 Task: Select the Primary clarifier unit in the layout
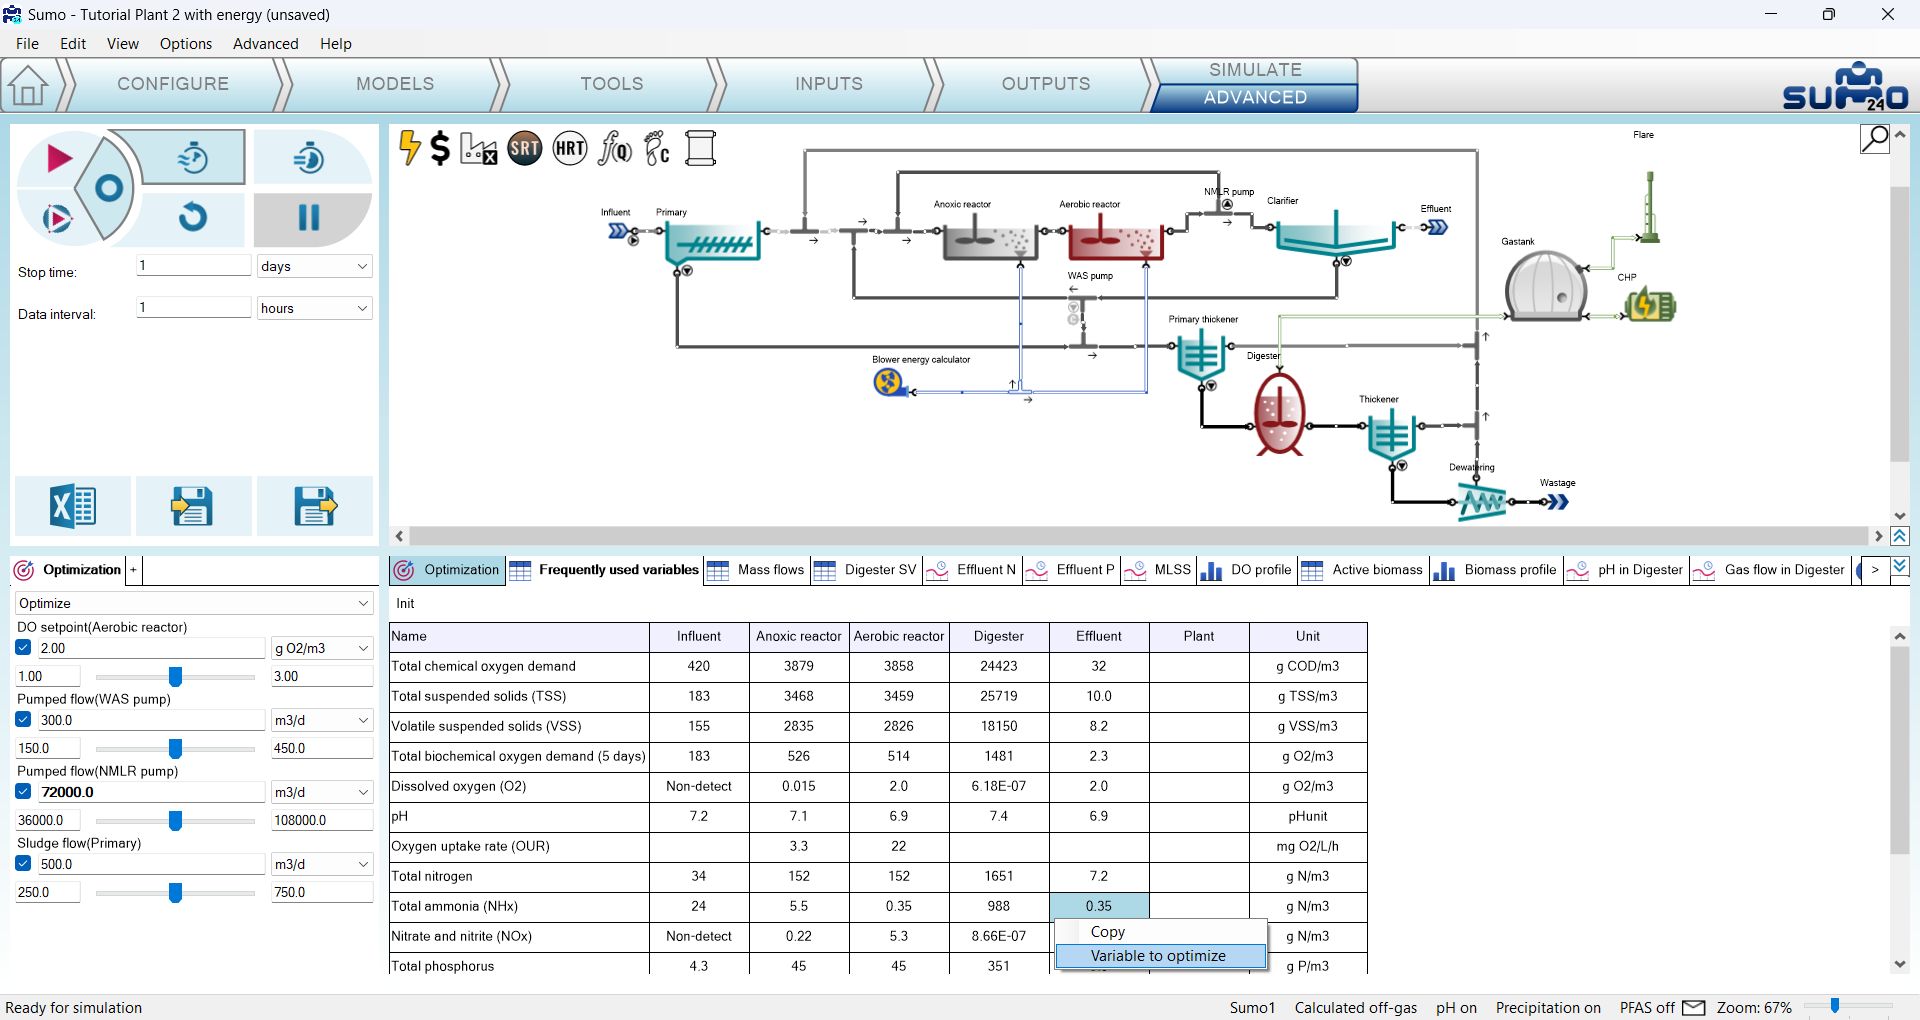[x=712, y=242]
